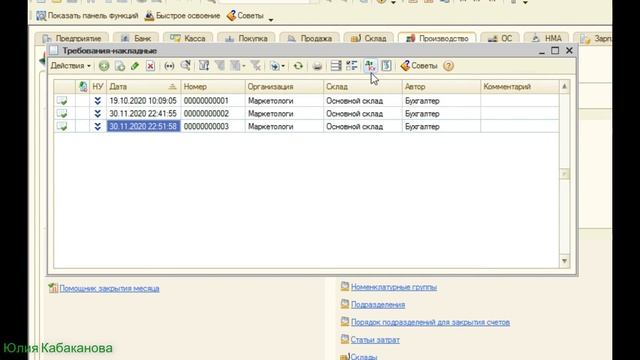640x360 pixels.
Task: Sort by the Номер column header
Action: click(213, 87)
